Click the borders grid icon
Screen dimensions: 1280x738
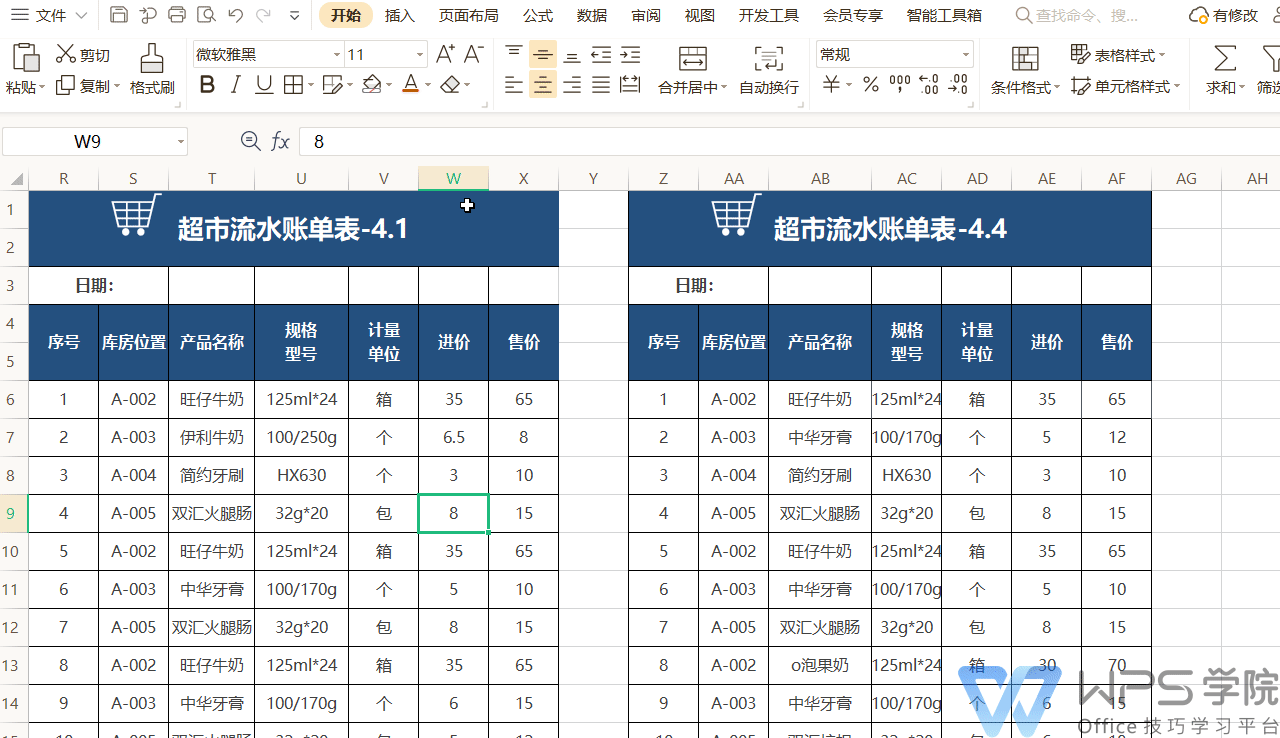pyautogui.click(x=293, y=85)
